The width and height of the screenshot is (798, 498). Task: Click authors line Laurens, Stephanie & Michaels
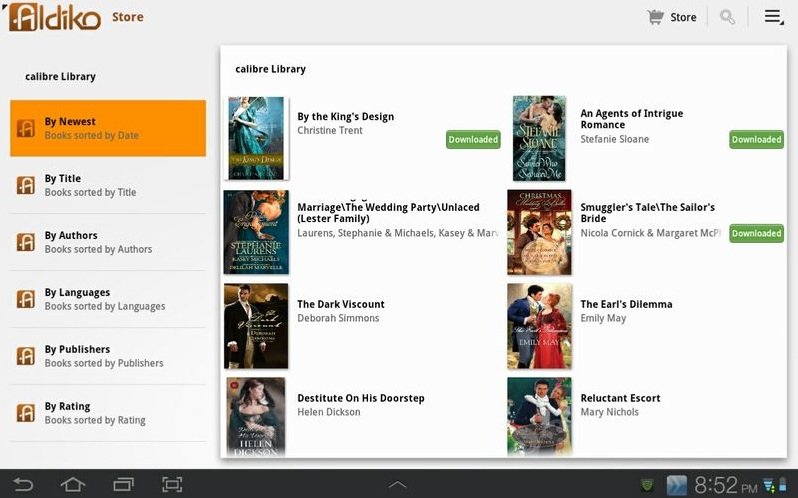397,233
